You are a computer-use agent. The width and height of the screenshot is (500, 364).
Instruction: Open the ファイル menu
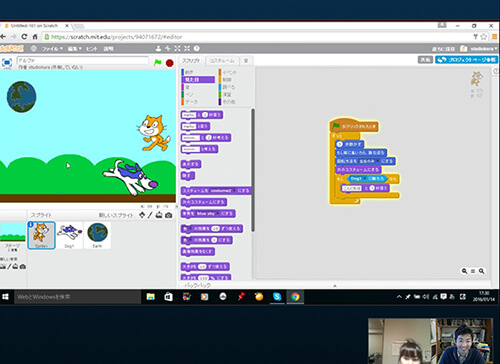52,49
